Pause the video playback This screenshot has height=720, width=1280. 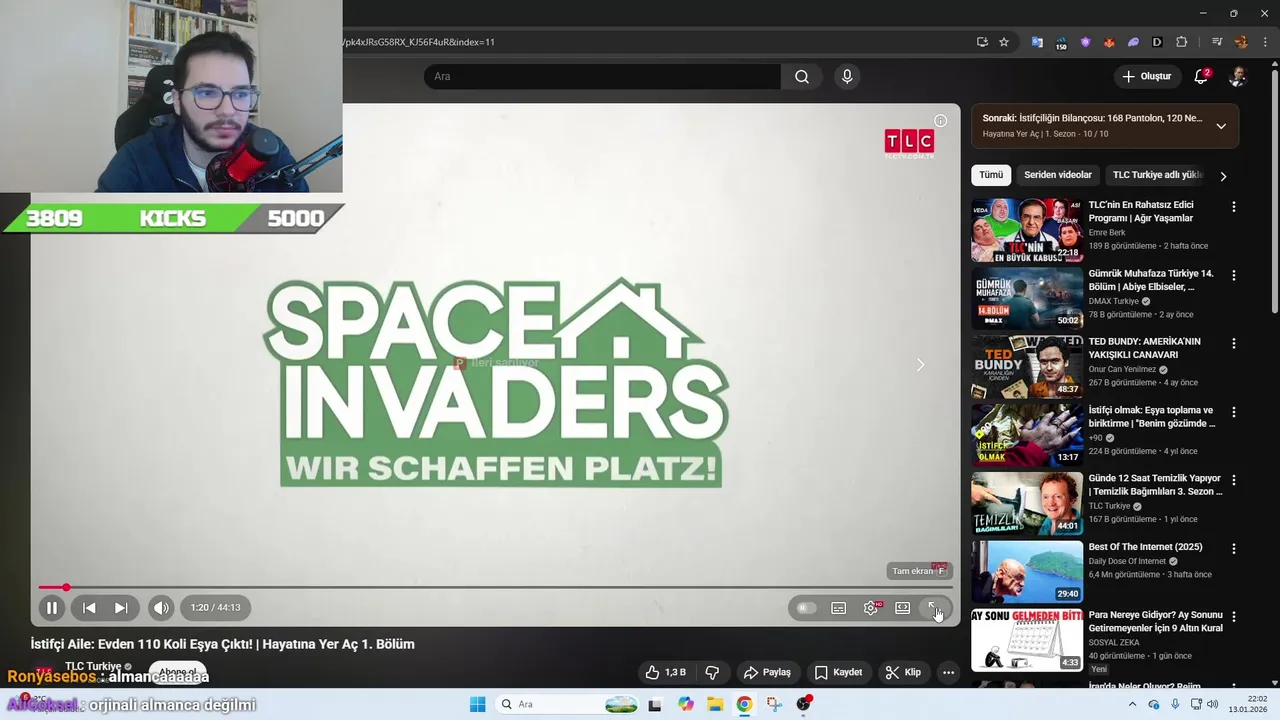coord(52,607)
